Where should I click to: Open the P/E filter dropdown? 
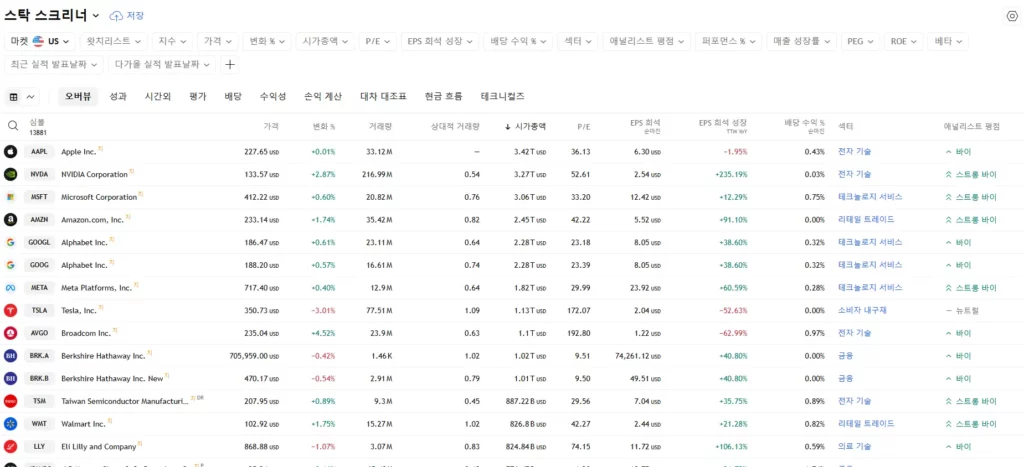coord(377,41)
